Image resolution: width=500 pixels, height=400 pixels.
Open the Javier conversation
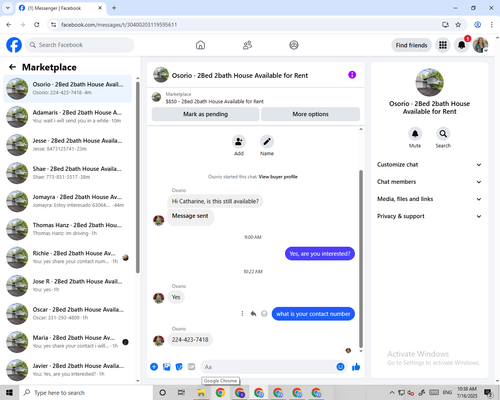tap(67, 370)
